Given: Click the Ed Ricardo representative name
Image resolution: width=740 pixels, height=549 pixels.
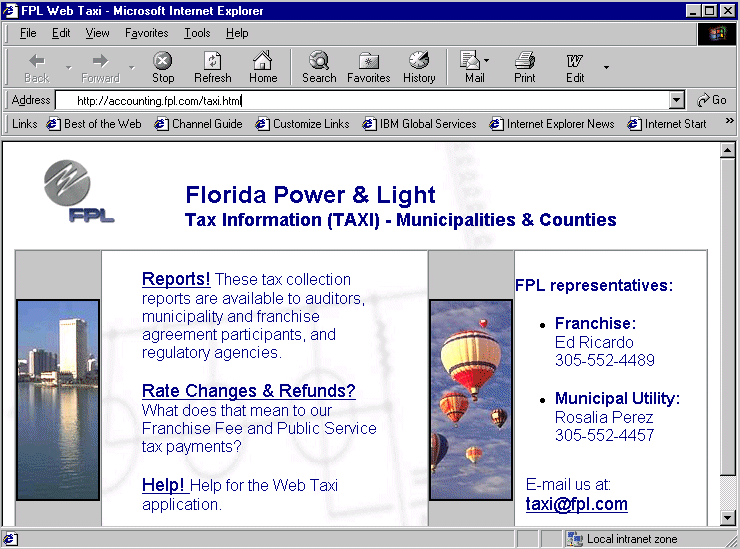Looking at the screenshot, I should [594, 342].
